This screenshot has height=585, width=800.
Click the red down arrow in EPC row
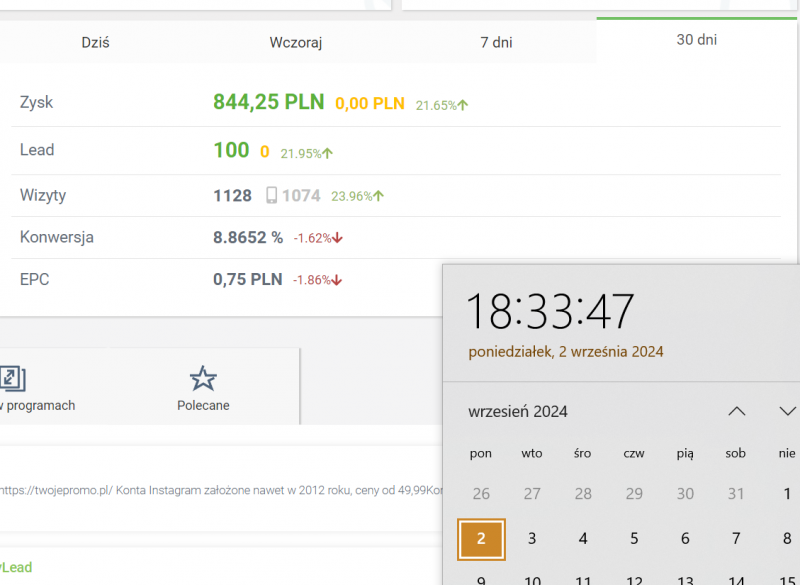click(337, 280)
